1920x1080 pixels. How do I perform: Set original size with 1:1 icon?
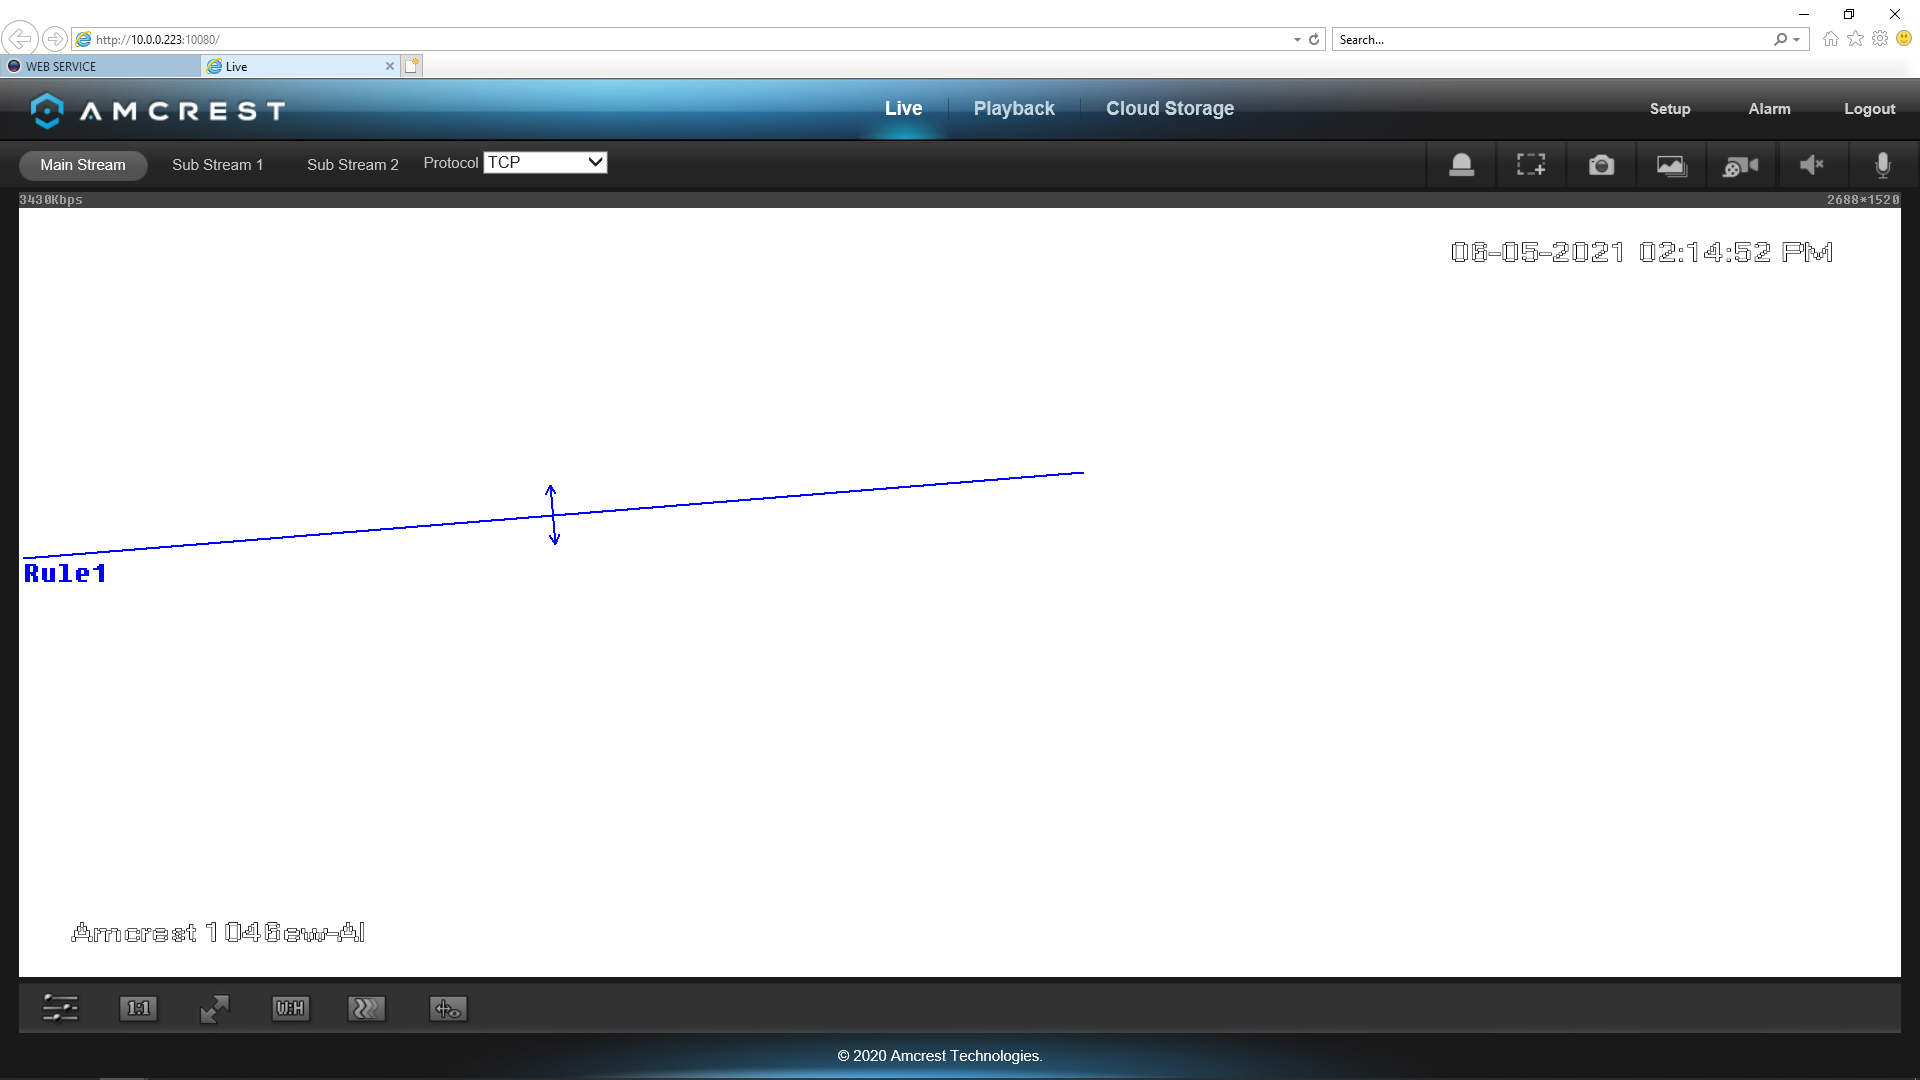click(138, 1008)
